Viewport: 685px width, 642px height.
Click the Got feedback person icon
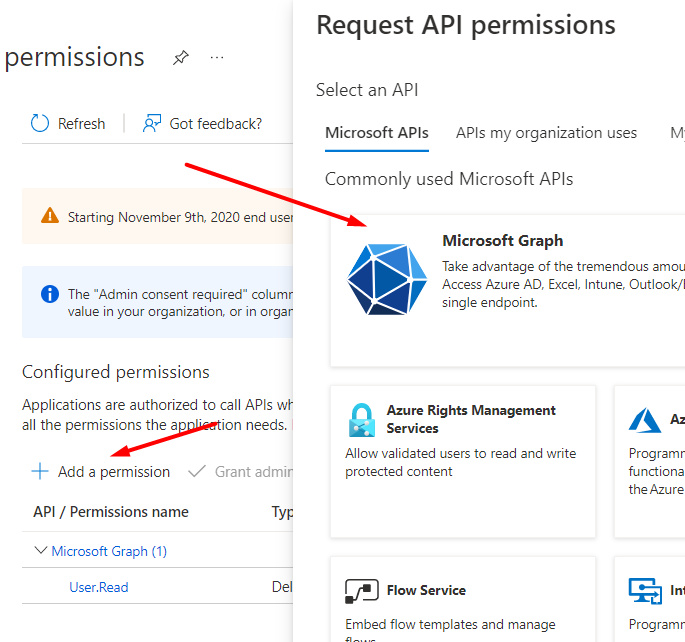point(152,124)
